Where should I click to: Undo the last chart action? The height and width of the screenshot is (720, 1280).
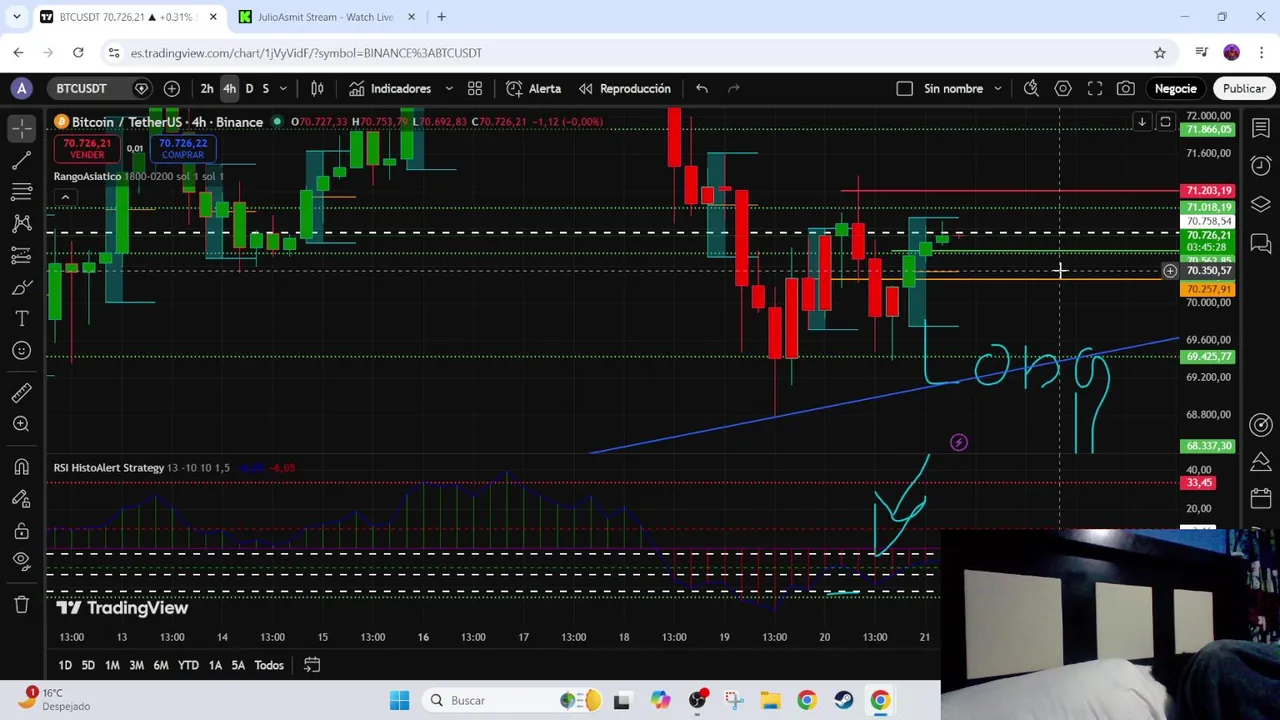point(702,89)
